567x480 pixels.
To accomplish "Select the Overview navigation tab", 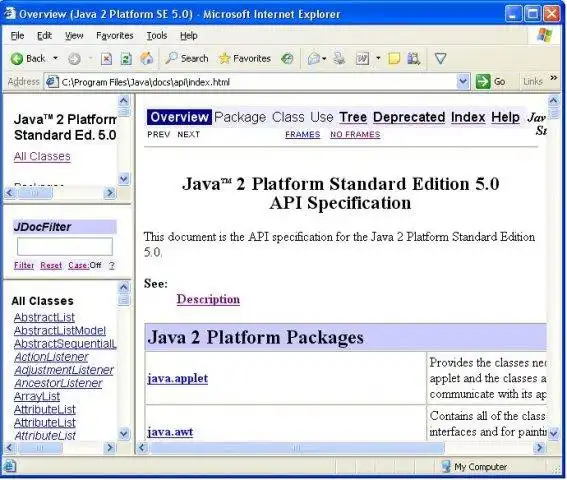I will point(179,117).
